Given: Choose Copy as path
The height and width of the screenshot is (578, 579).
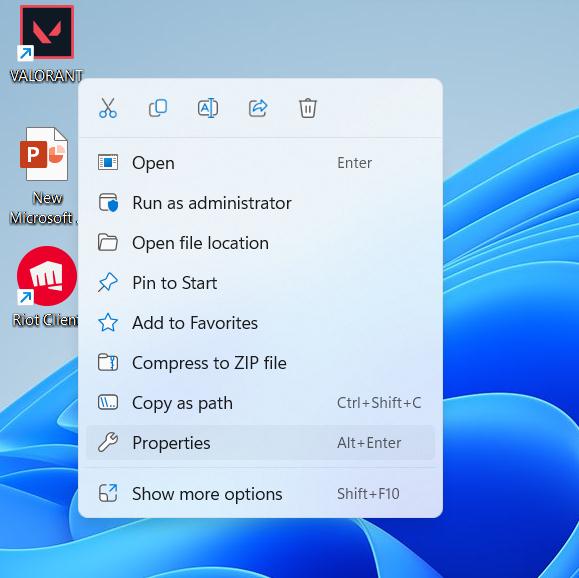Looking at the screenshot, I should 260,403.
